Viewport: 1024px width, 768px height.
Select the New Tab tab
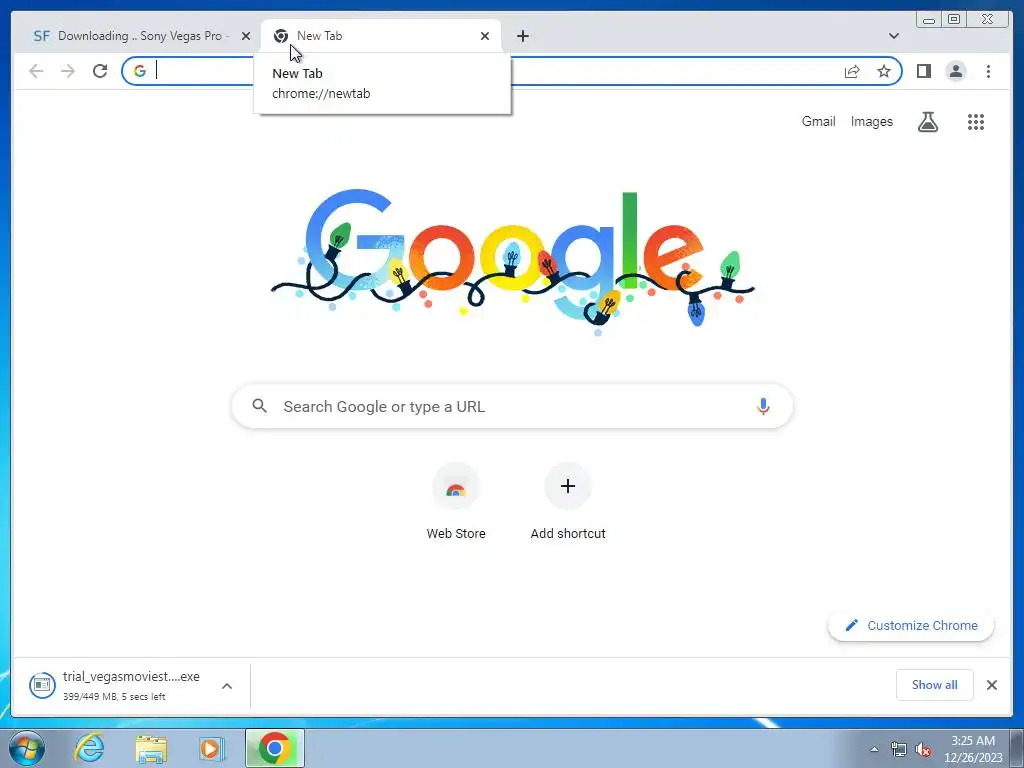point(381,36)
